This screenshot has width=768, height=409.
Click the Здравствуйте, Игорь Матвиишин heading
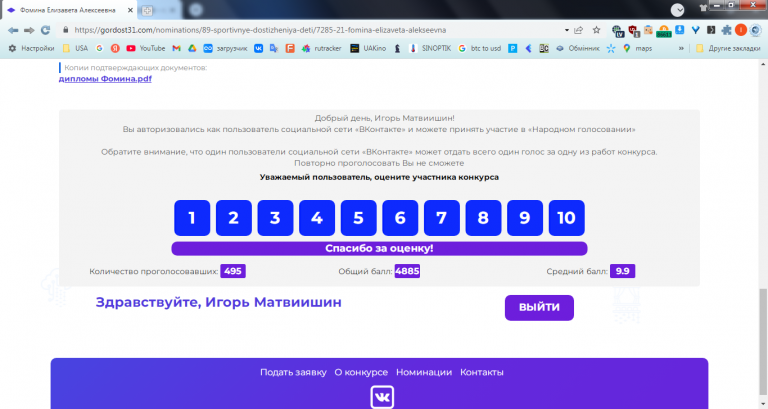[x=218, y=302]
